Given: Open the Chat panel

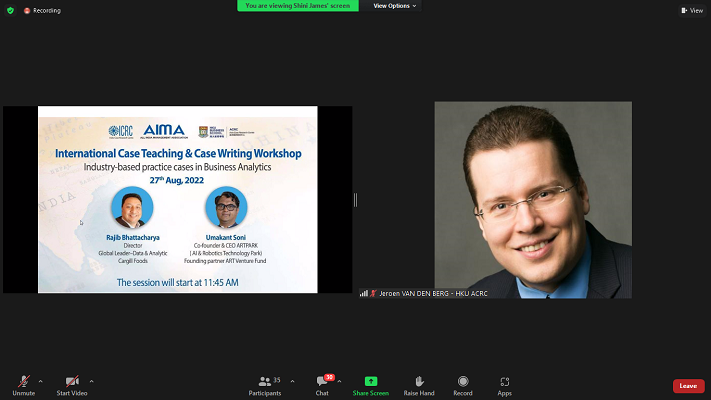Looking at the screenshot, I should click(x=322, y=386).
